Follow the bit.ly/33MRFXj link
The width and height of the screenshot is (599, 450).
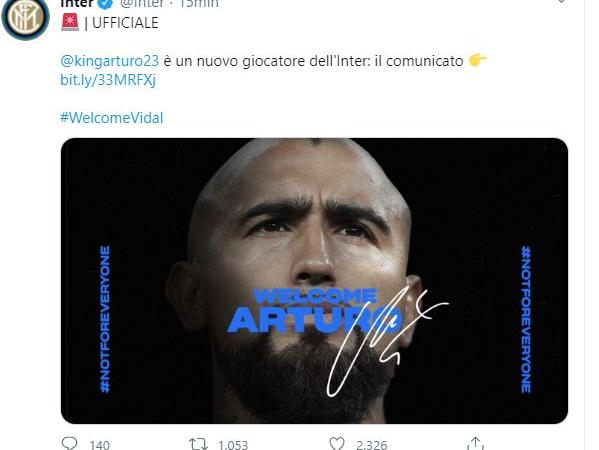[108, 80]
